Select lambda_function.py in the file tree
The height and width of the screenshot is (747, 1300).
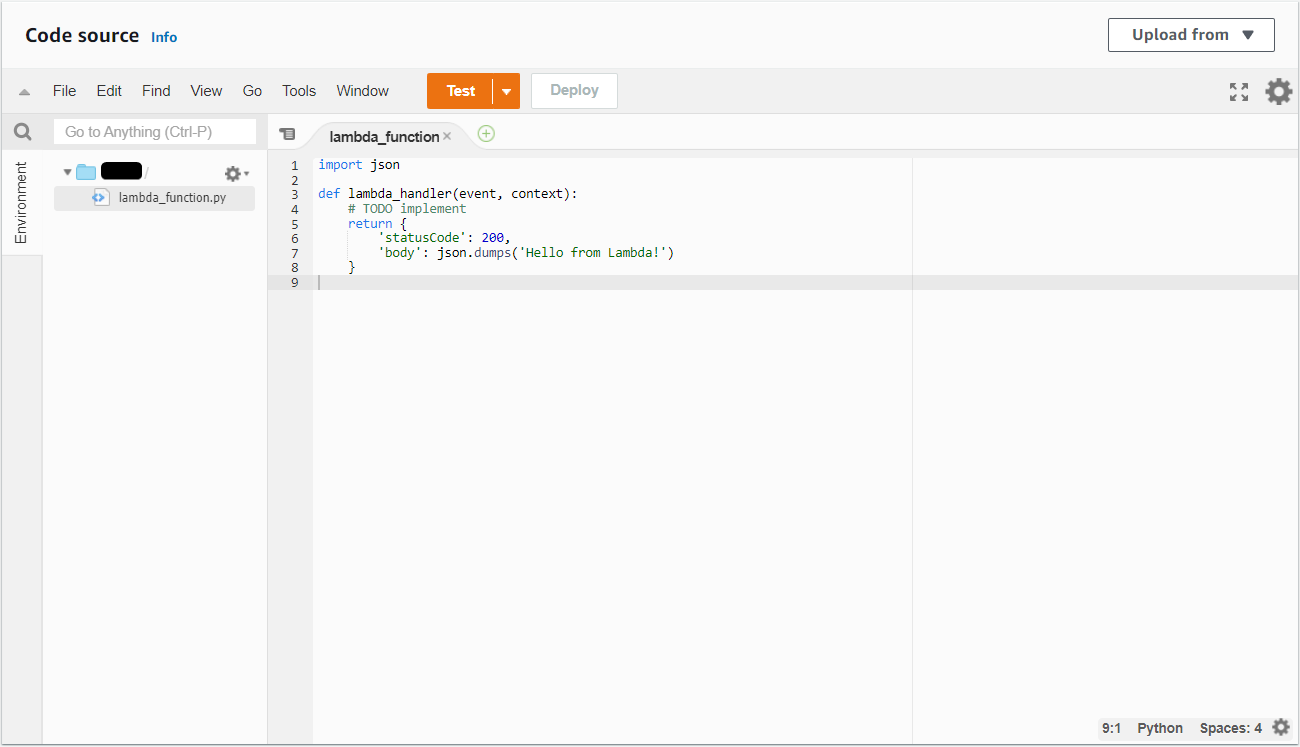click(155, 198)
